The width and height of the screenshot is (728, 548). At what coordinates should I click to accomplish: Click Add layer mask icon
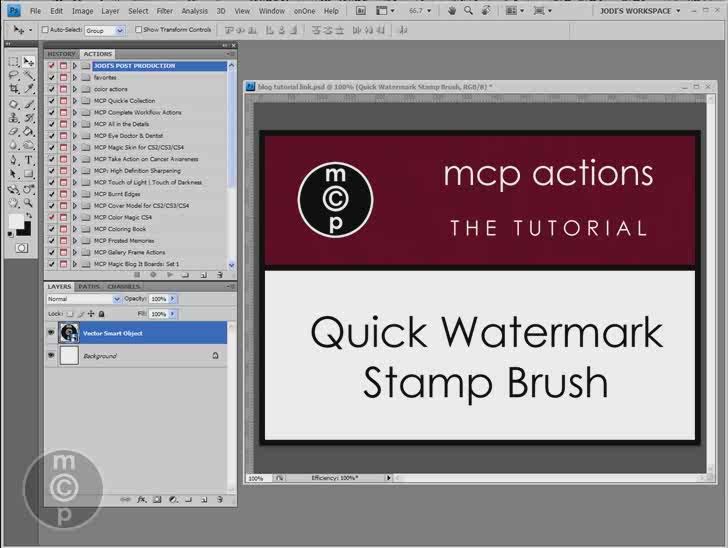[x=157, y=500]
